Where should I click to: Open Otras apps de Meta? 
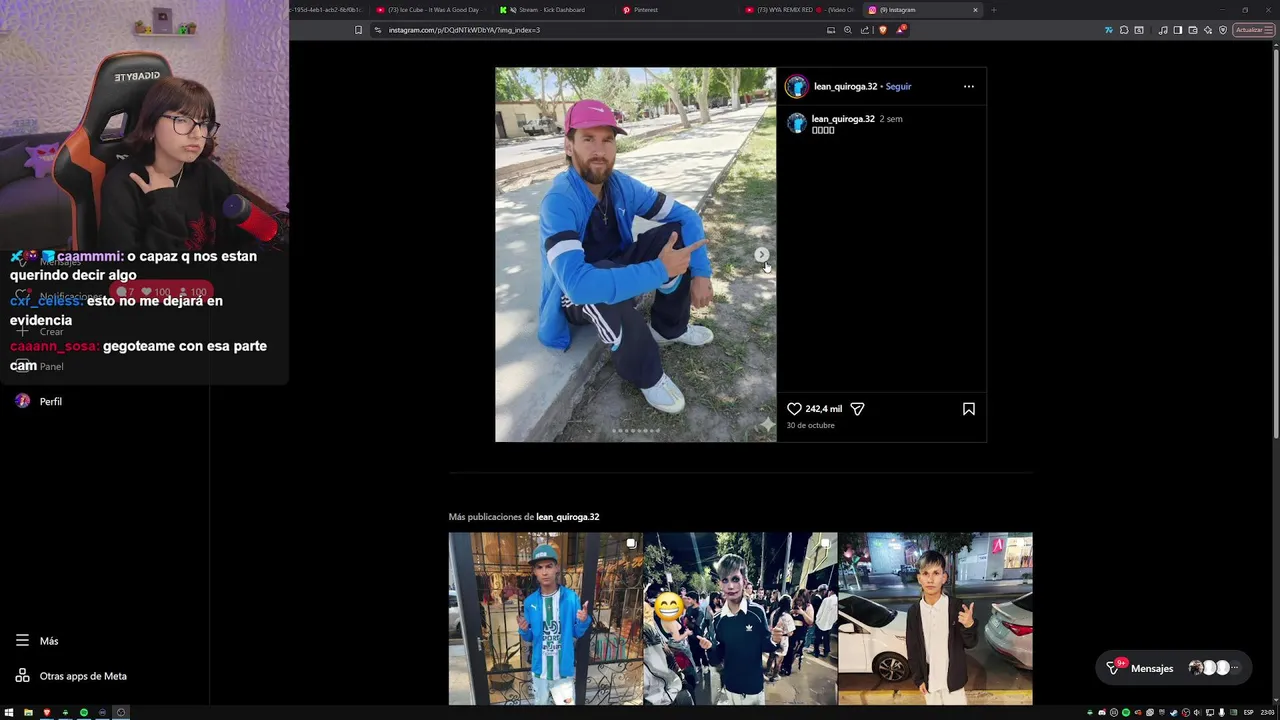point(70,676)
